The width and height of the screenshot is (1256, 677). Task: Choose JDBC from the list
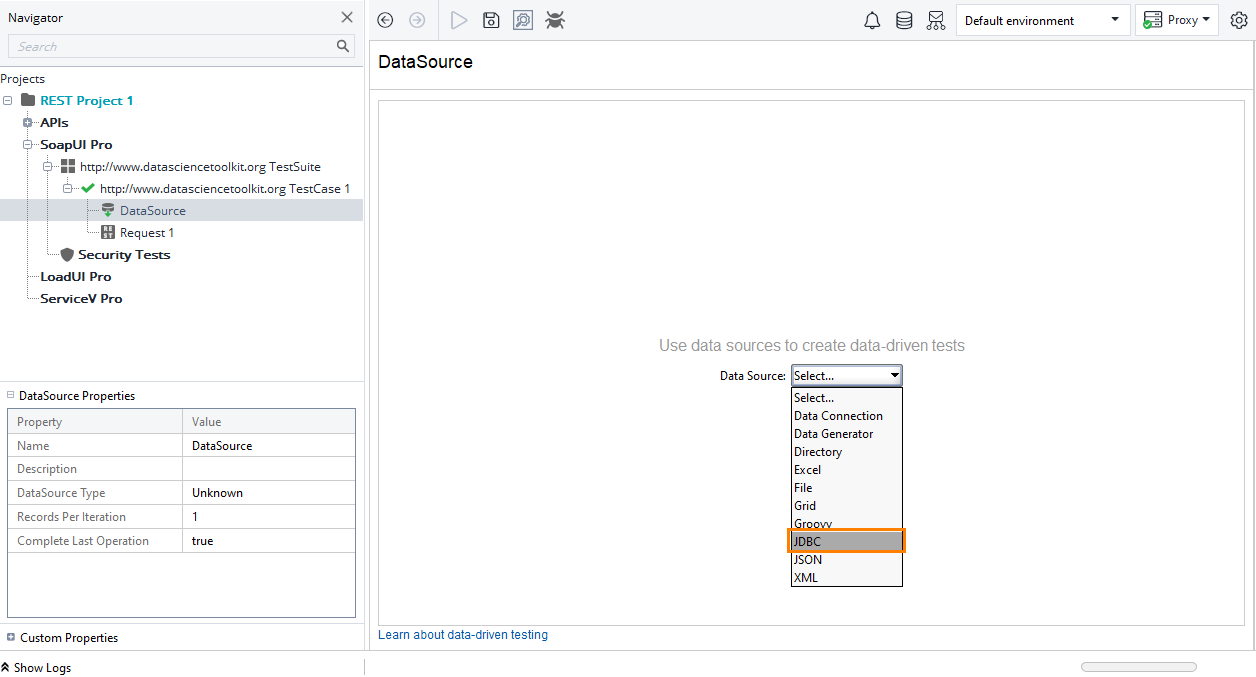coord(846,541)
